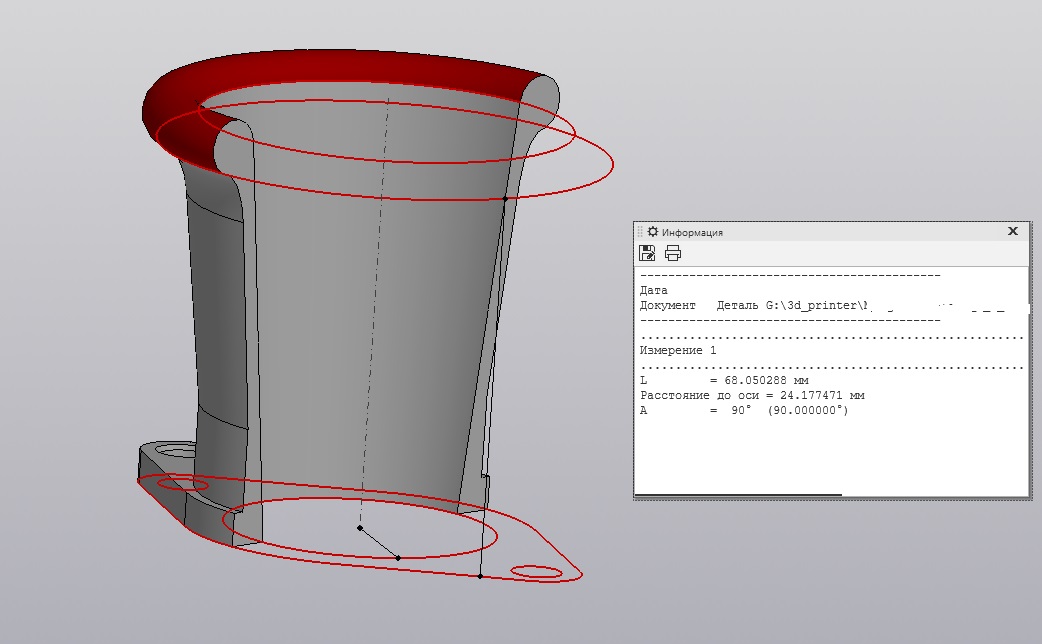Click the gear icon in Информация title

coord(653,231)
